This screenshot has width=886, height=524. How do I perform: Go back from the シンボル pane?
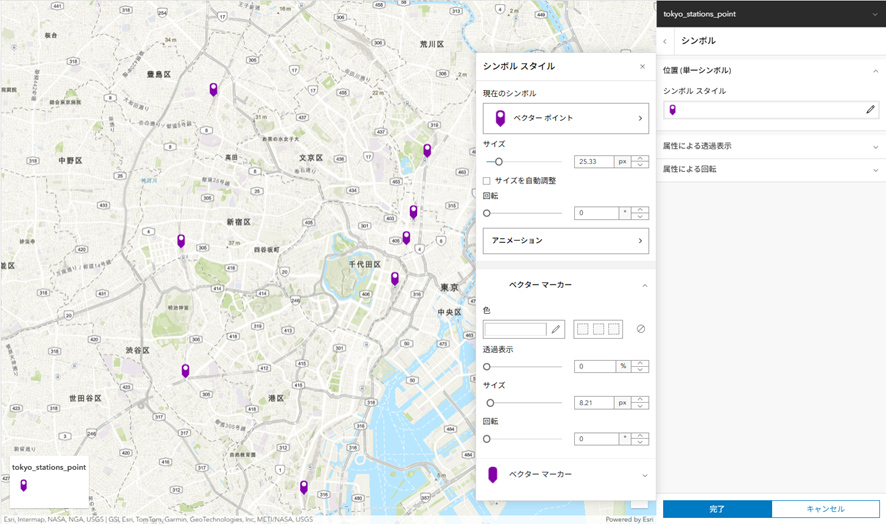665,41
